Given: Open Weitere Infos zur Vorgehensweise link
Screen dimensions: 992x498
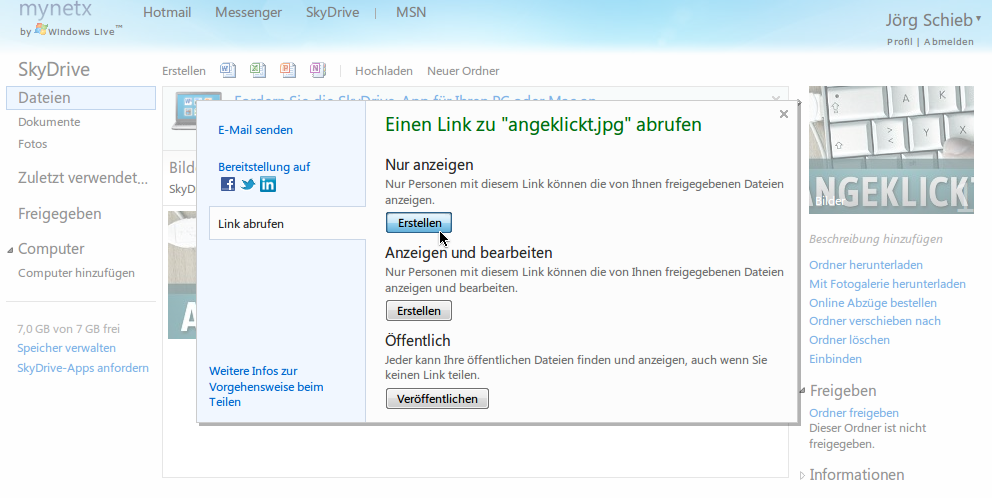Looking at the screenshot, I should point(266,387).
